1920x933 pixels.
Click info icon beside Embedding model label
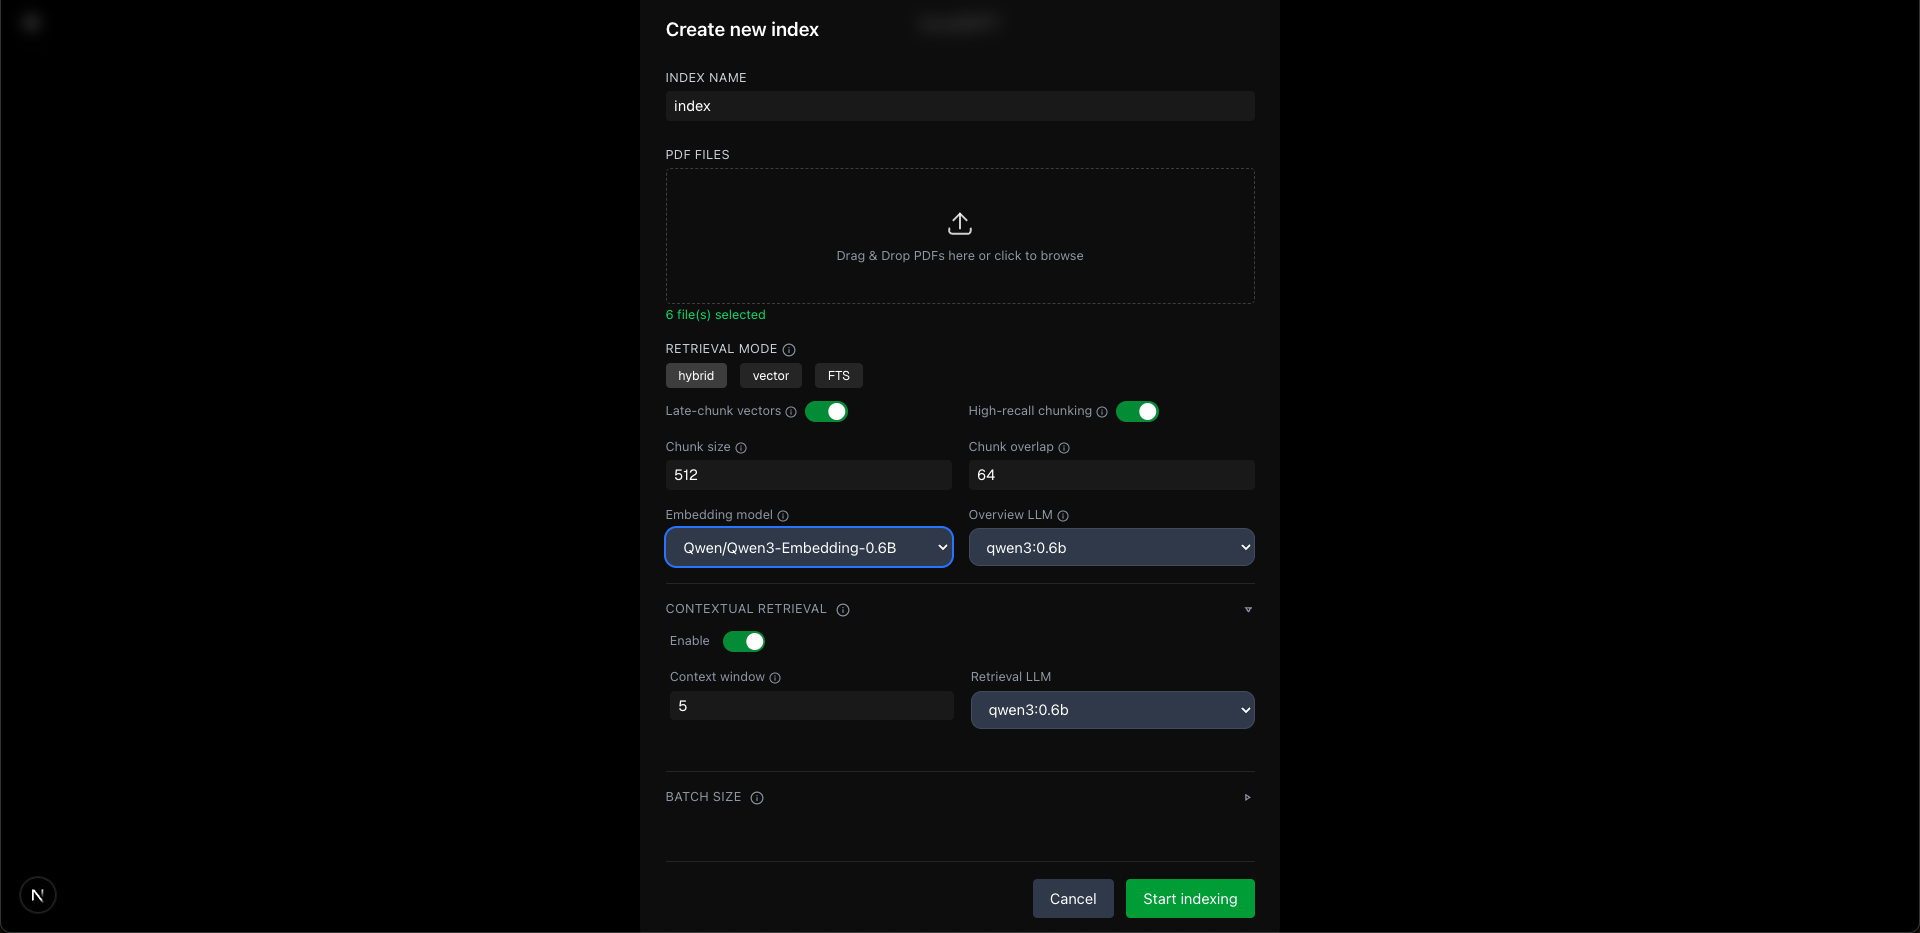click(783, 516)
